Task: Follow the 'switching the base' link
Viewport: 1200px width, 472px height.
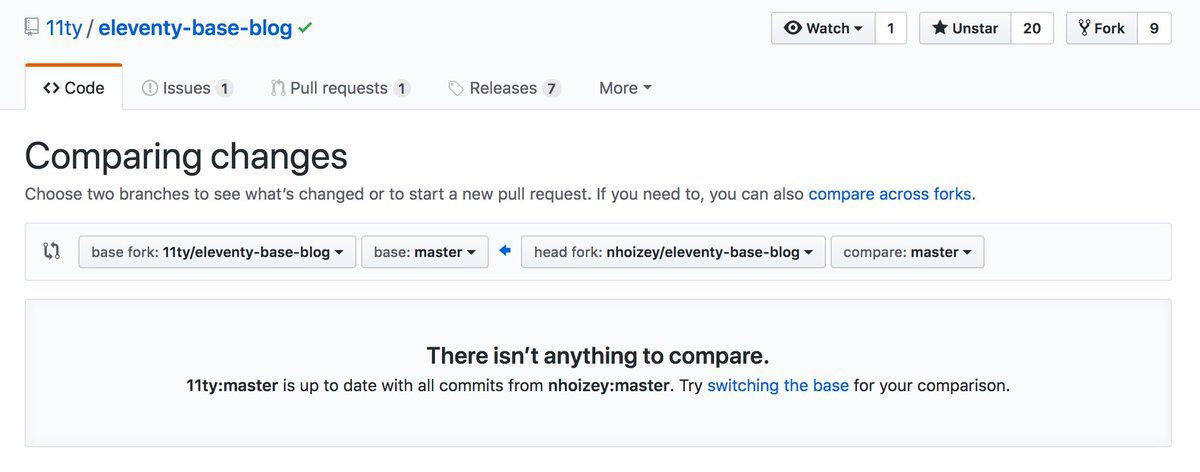Action: 778,385
